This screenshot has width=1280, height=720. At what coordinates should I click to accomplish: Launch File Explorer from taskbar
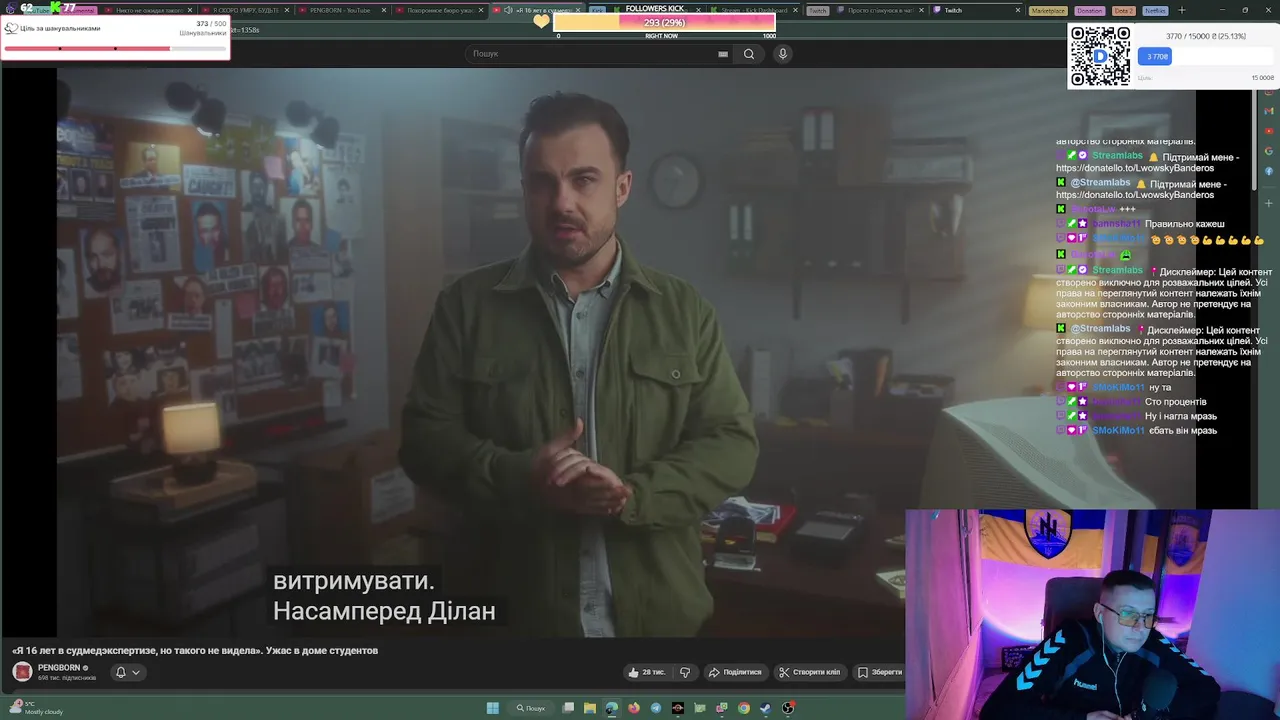point(590,708)
